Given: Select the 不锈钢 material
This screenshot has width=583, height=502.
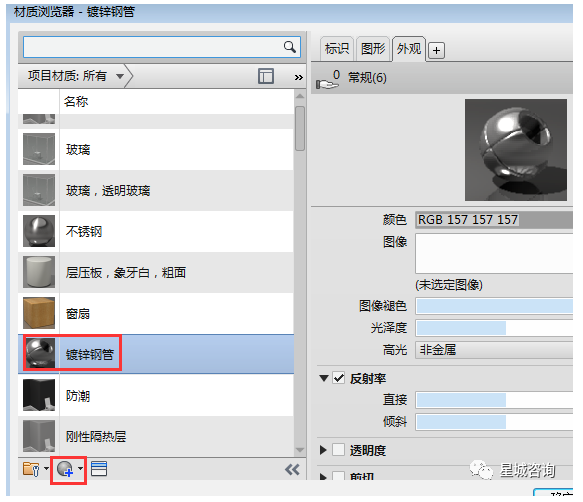Looking at the screenshot, I should pos(156,231).
